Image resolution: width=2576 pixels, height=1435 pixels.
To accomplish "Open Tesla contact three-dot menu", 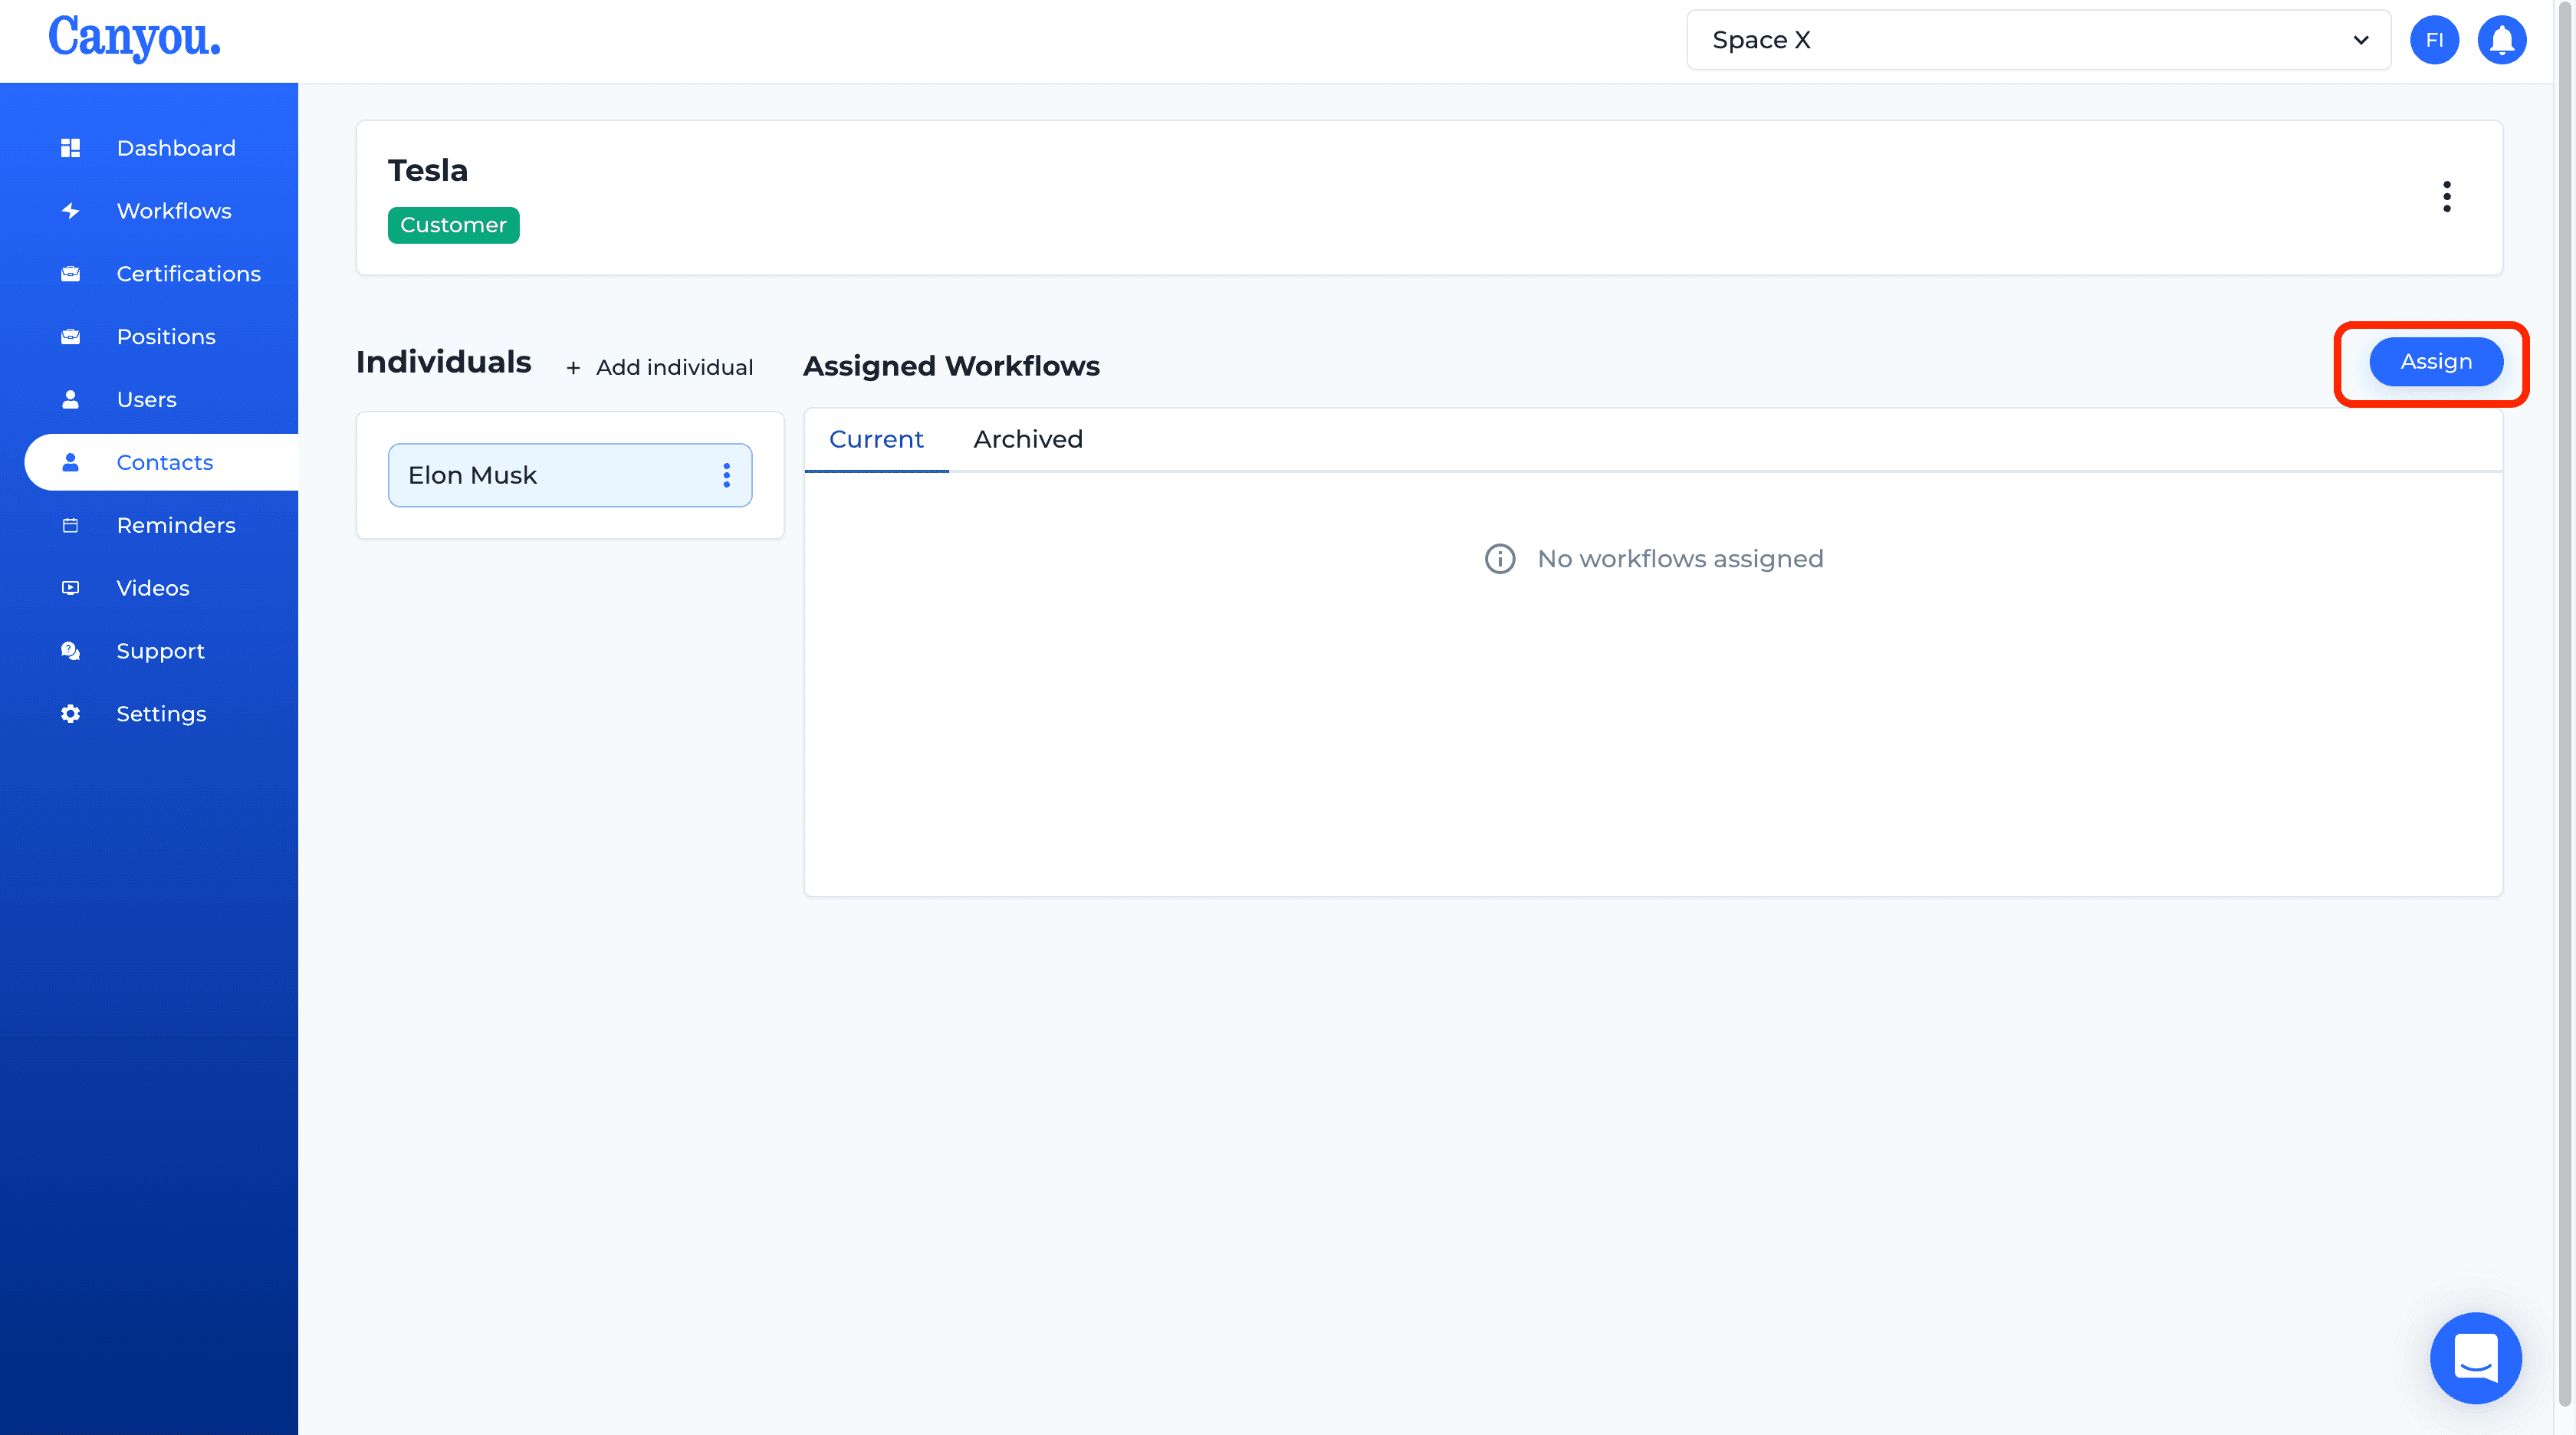I will pyautogui.click(x=2445, y=196).
